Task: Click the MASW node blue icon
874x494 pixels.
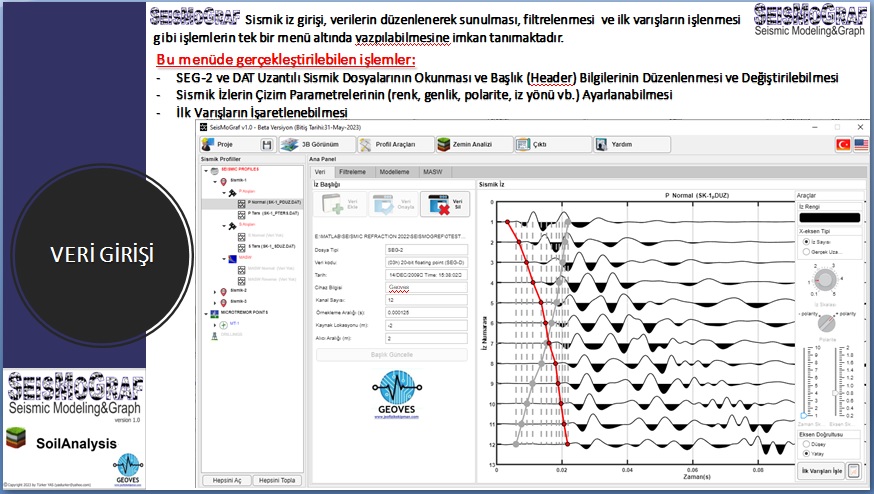Action: pos(232,259)
